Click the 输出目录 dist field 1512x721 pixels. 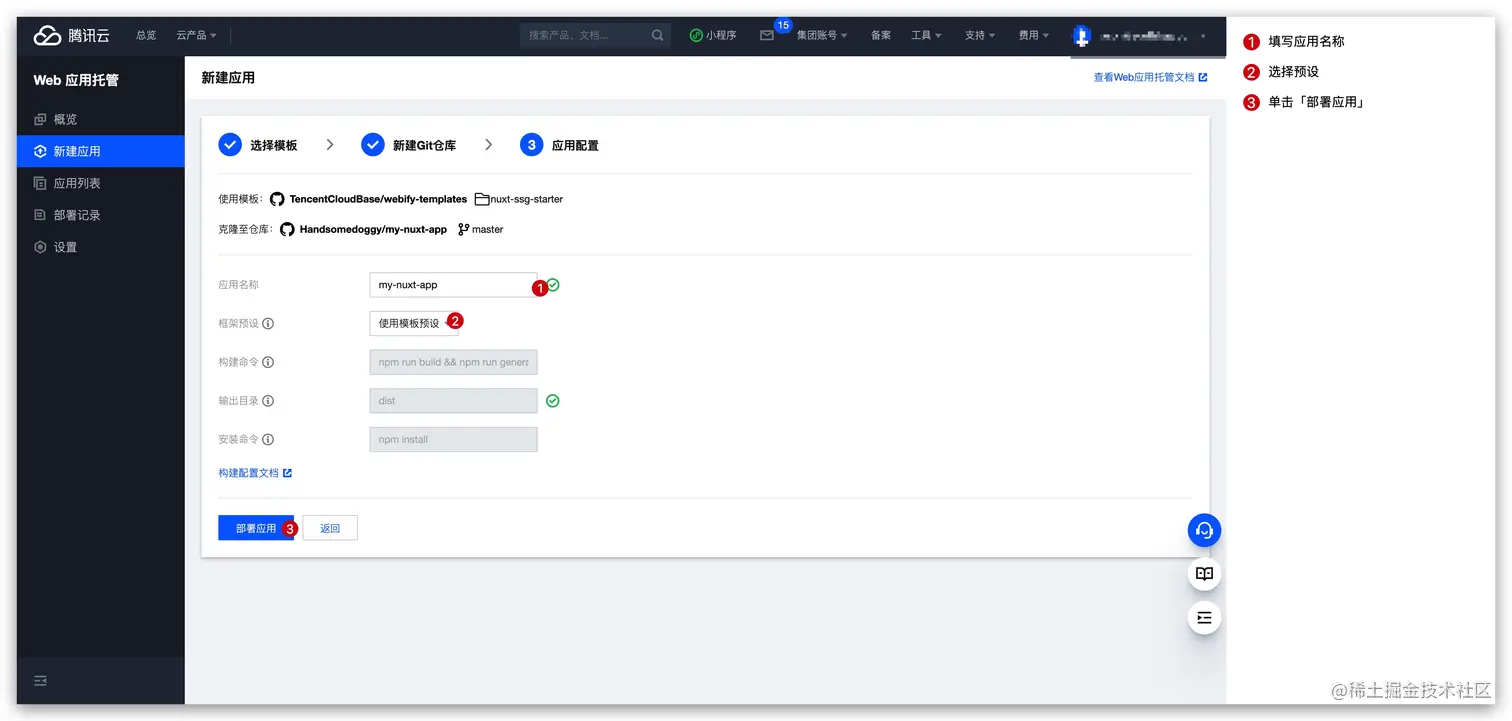coord(453,401)
